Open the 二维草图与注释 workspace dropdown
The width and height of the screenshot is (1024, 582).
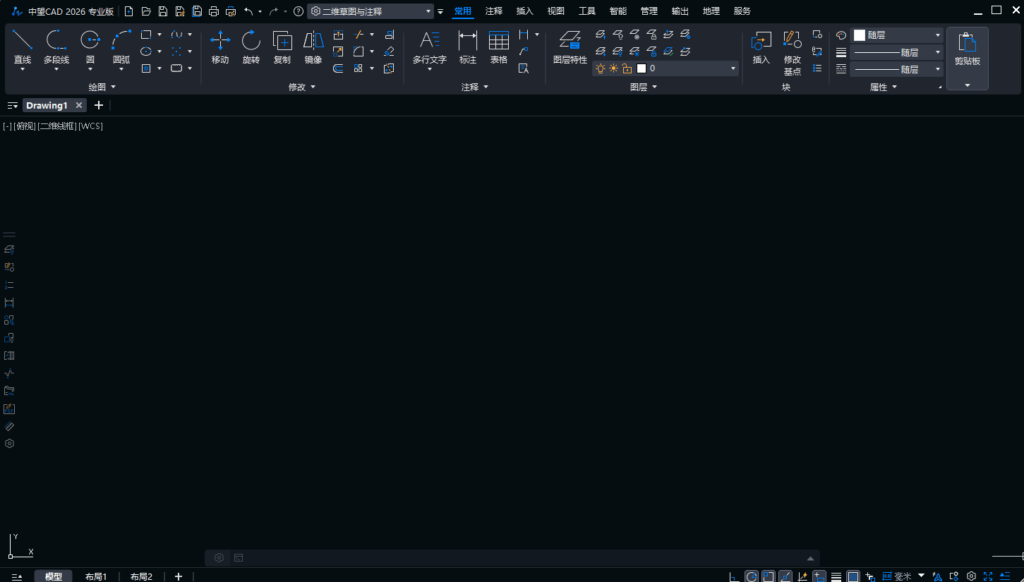pos(371,11)
